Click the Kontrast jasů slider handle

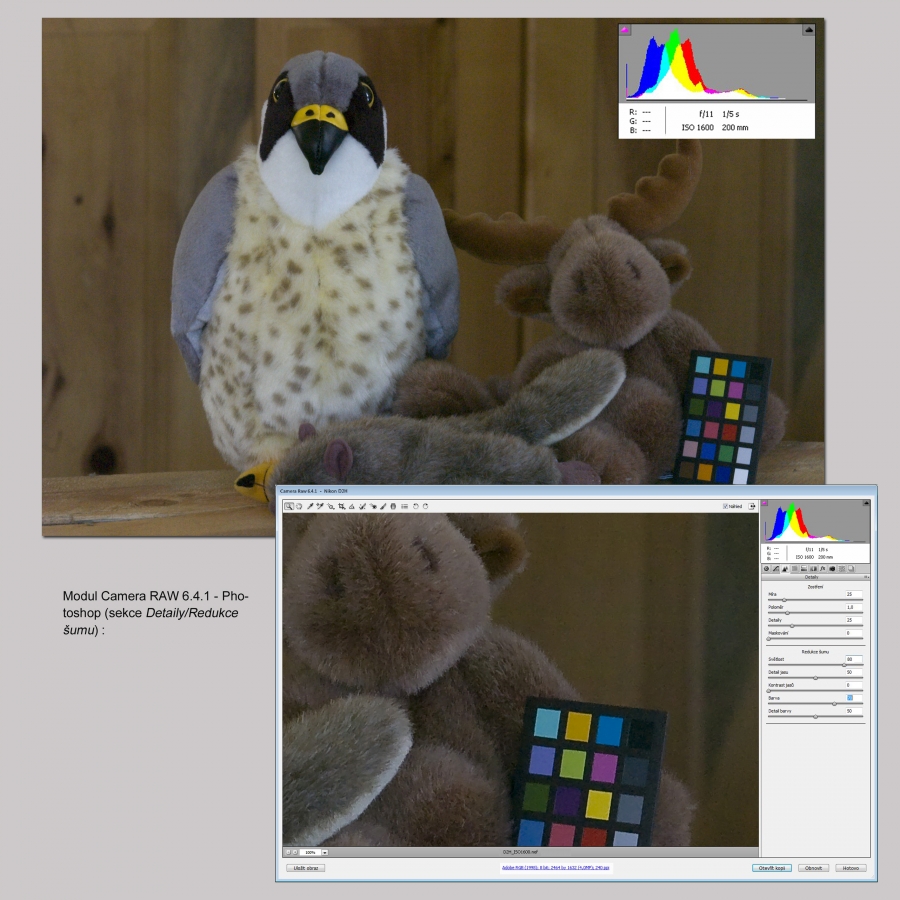tap(769, 690)
